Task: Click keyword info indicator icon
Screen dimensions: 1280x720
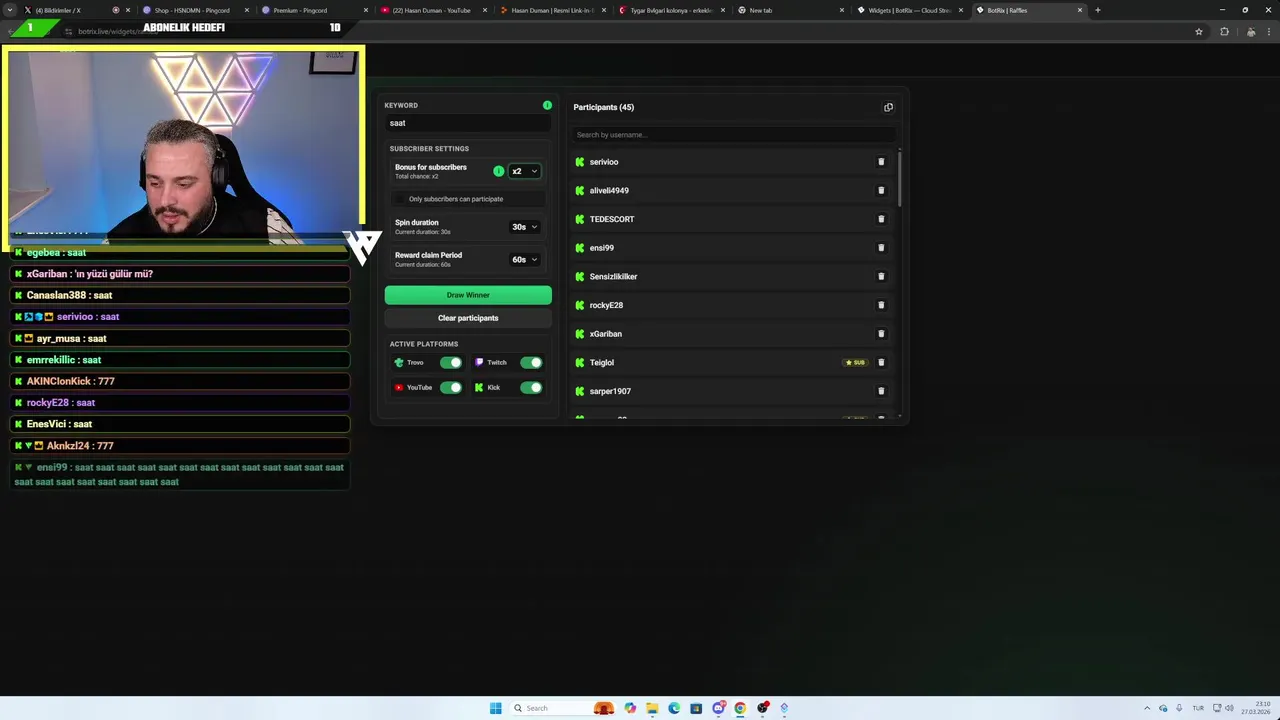Action: coord(547,105)
